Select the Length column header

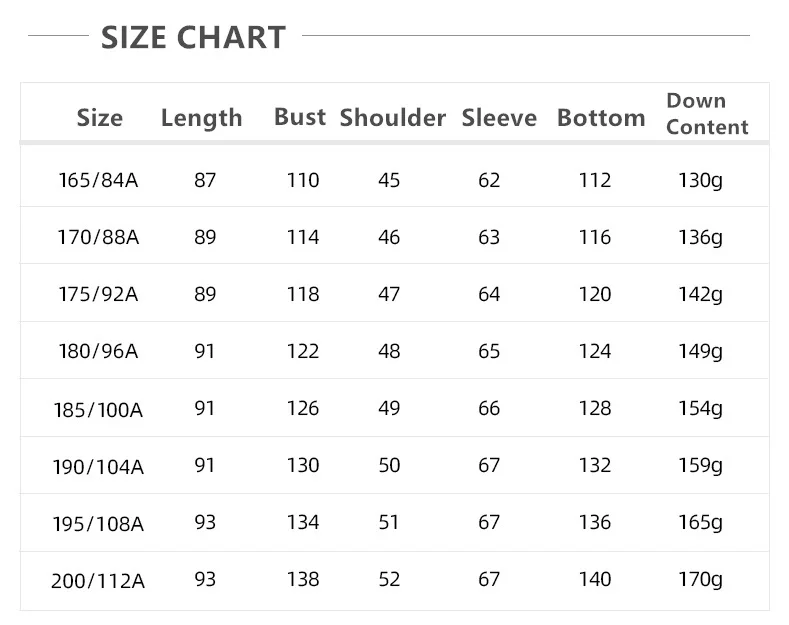(202, 119)
